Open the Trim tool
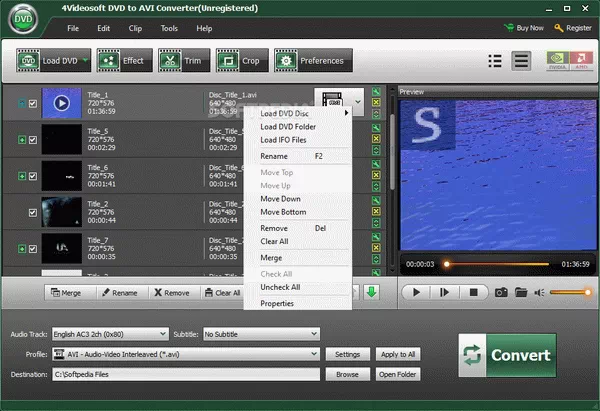 point(184,60)
